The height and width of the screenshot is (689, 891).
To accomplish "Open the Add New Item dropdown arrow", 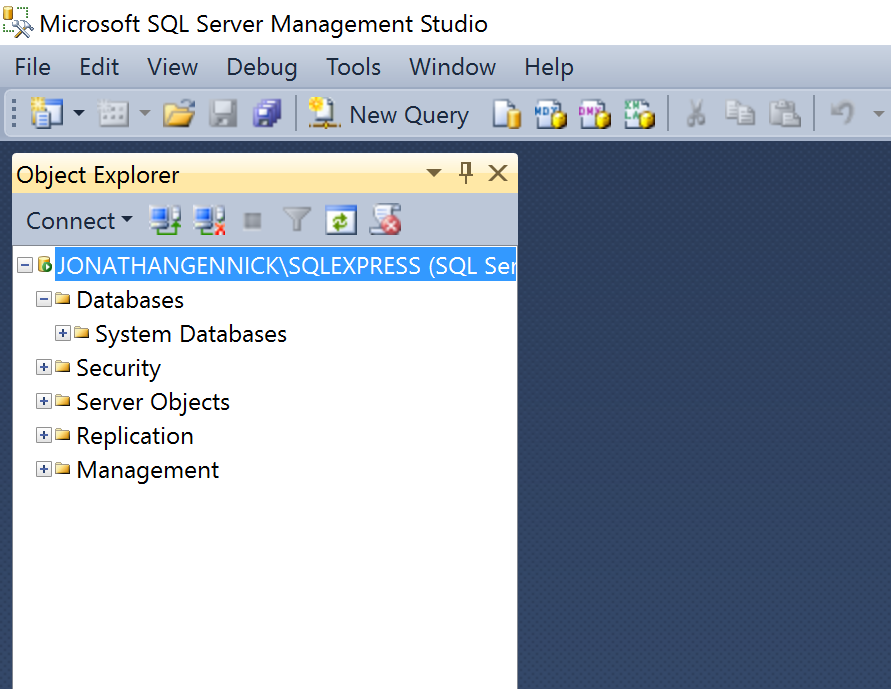I will point(145,113).
